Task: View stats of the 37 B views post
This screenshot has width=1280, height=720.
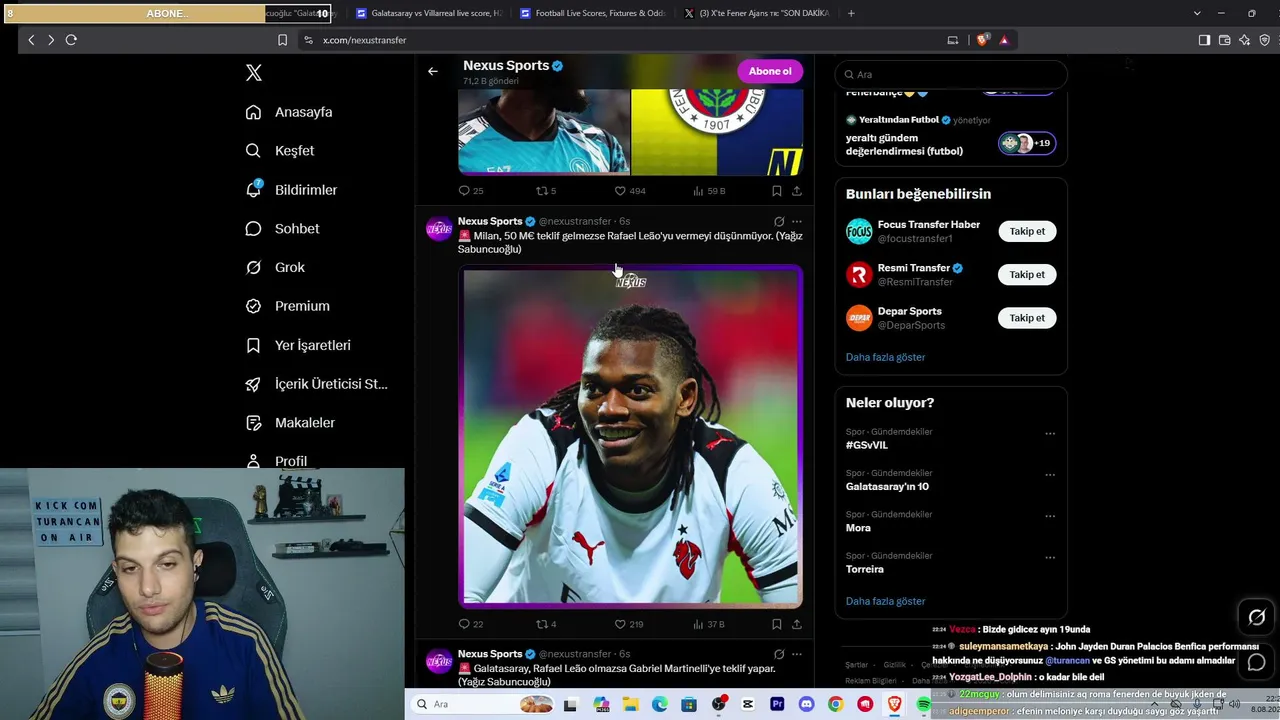Action: click(709, 624)
